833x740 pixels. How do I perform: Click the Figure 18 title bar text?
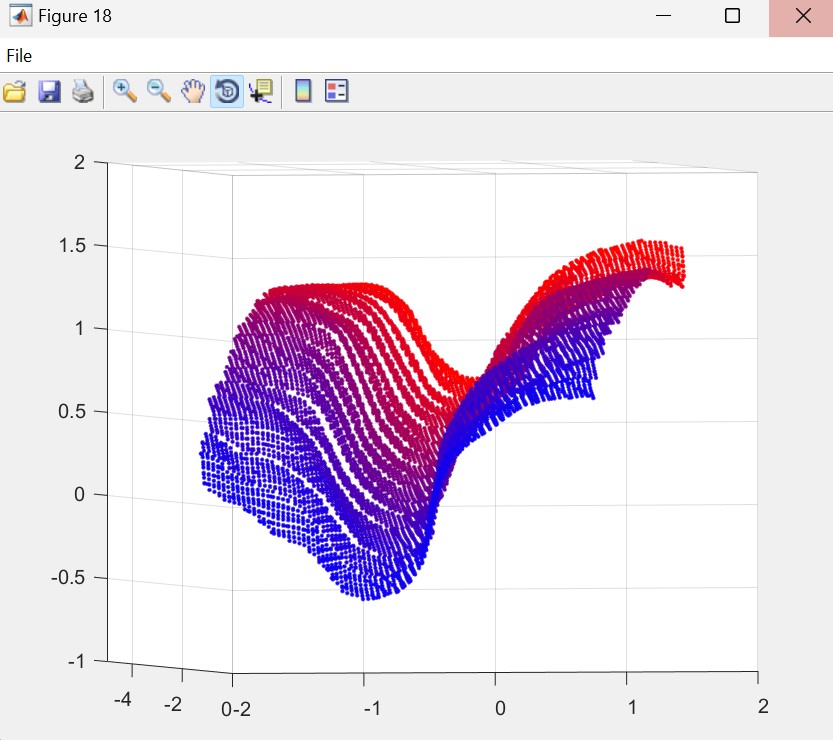(x=75, y=16)
